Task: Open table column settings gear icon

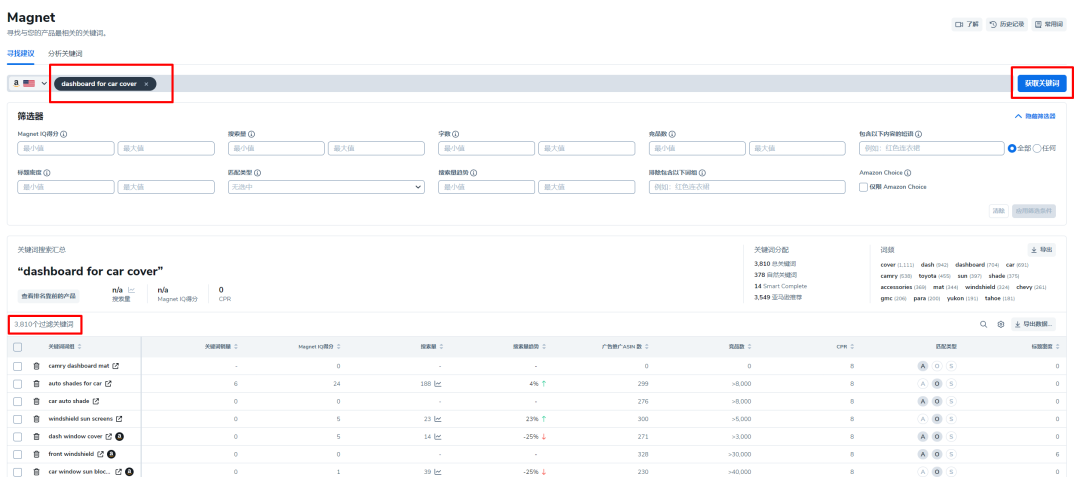Action: pyautogui.click(x=1000, y=324)
